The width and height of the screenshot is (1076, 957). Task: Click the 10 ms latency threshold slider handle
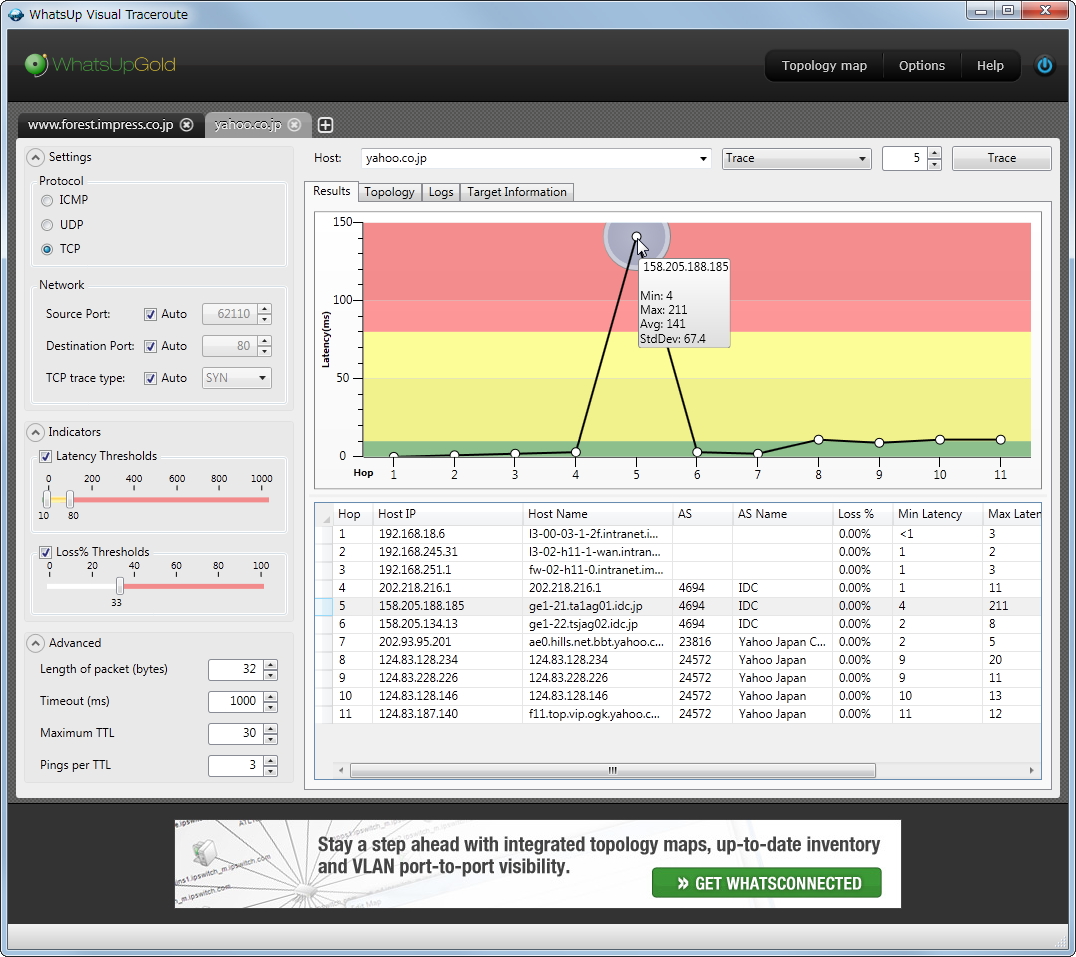pos(47,499)
